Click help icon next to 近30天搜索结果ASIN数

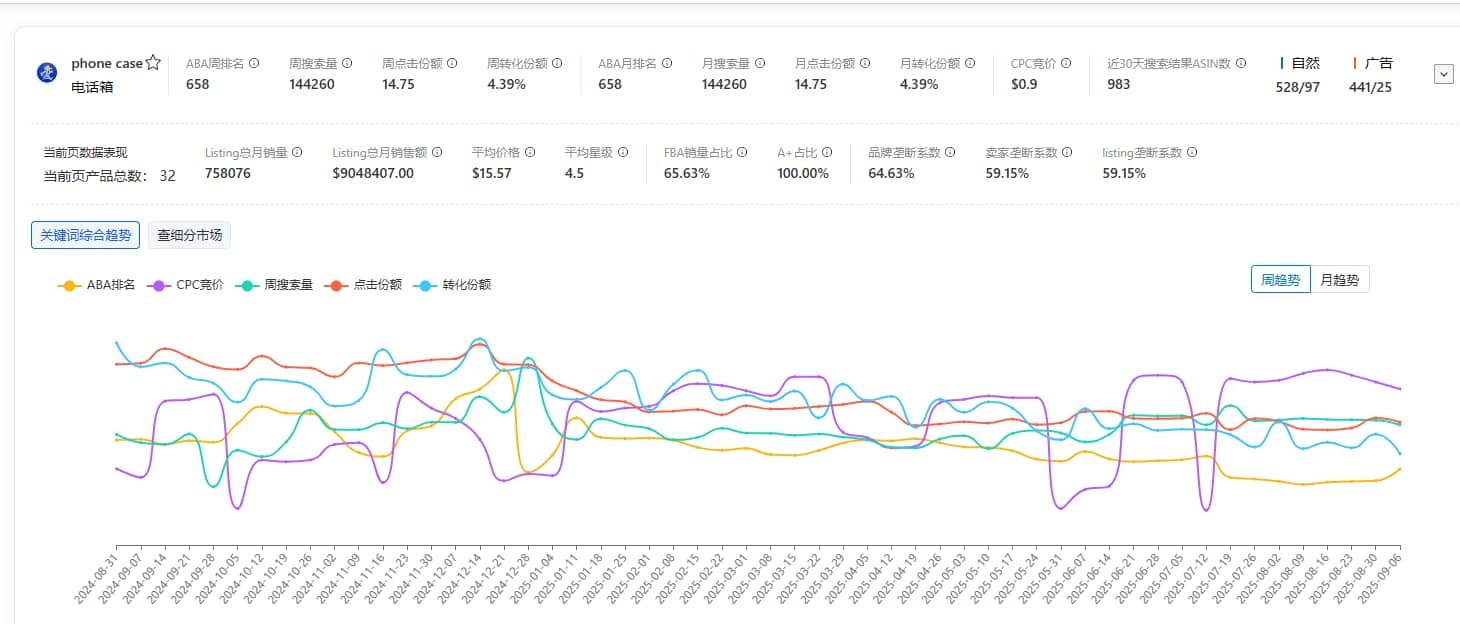(1241, 63)
